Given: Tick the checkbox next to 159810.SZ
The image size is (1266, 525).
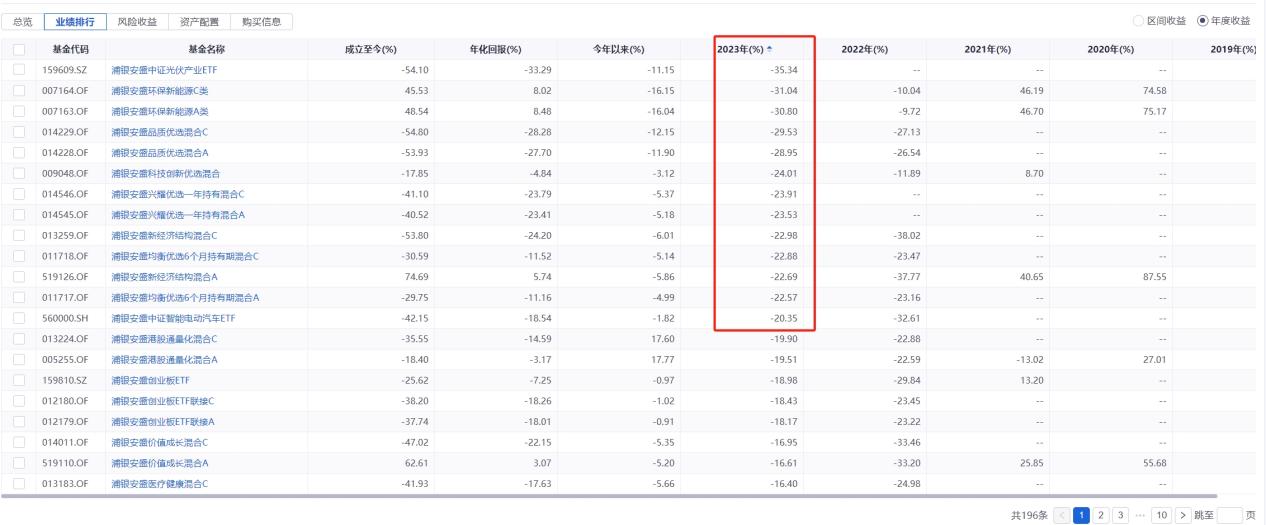Looking at the screenshot, I should (20, 380).
